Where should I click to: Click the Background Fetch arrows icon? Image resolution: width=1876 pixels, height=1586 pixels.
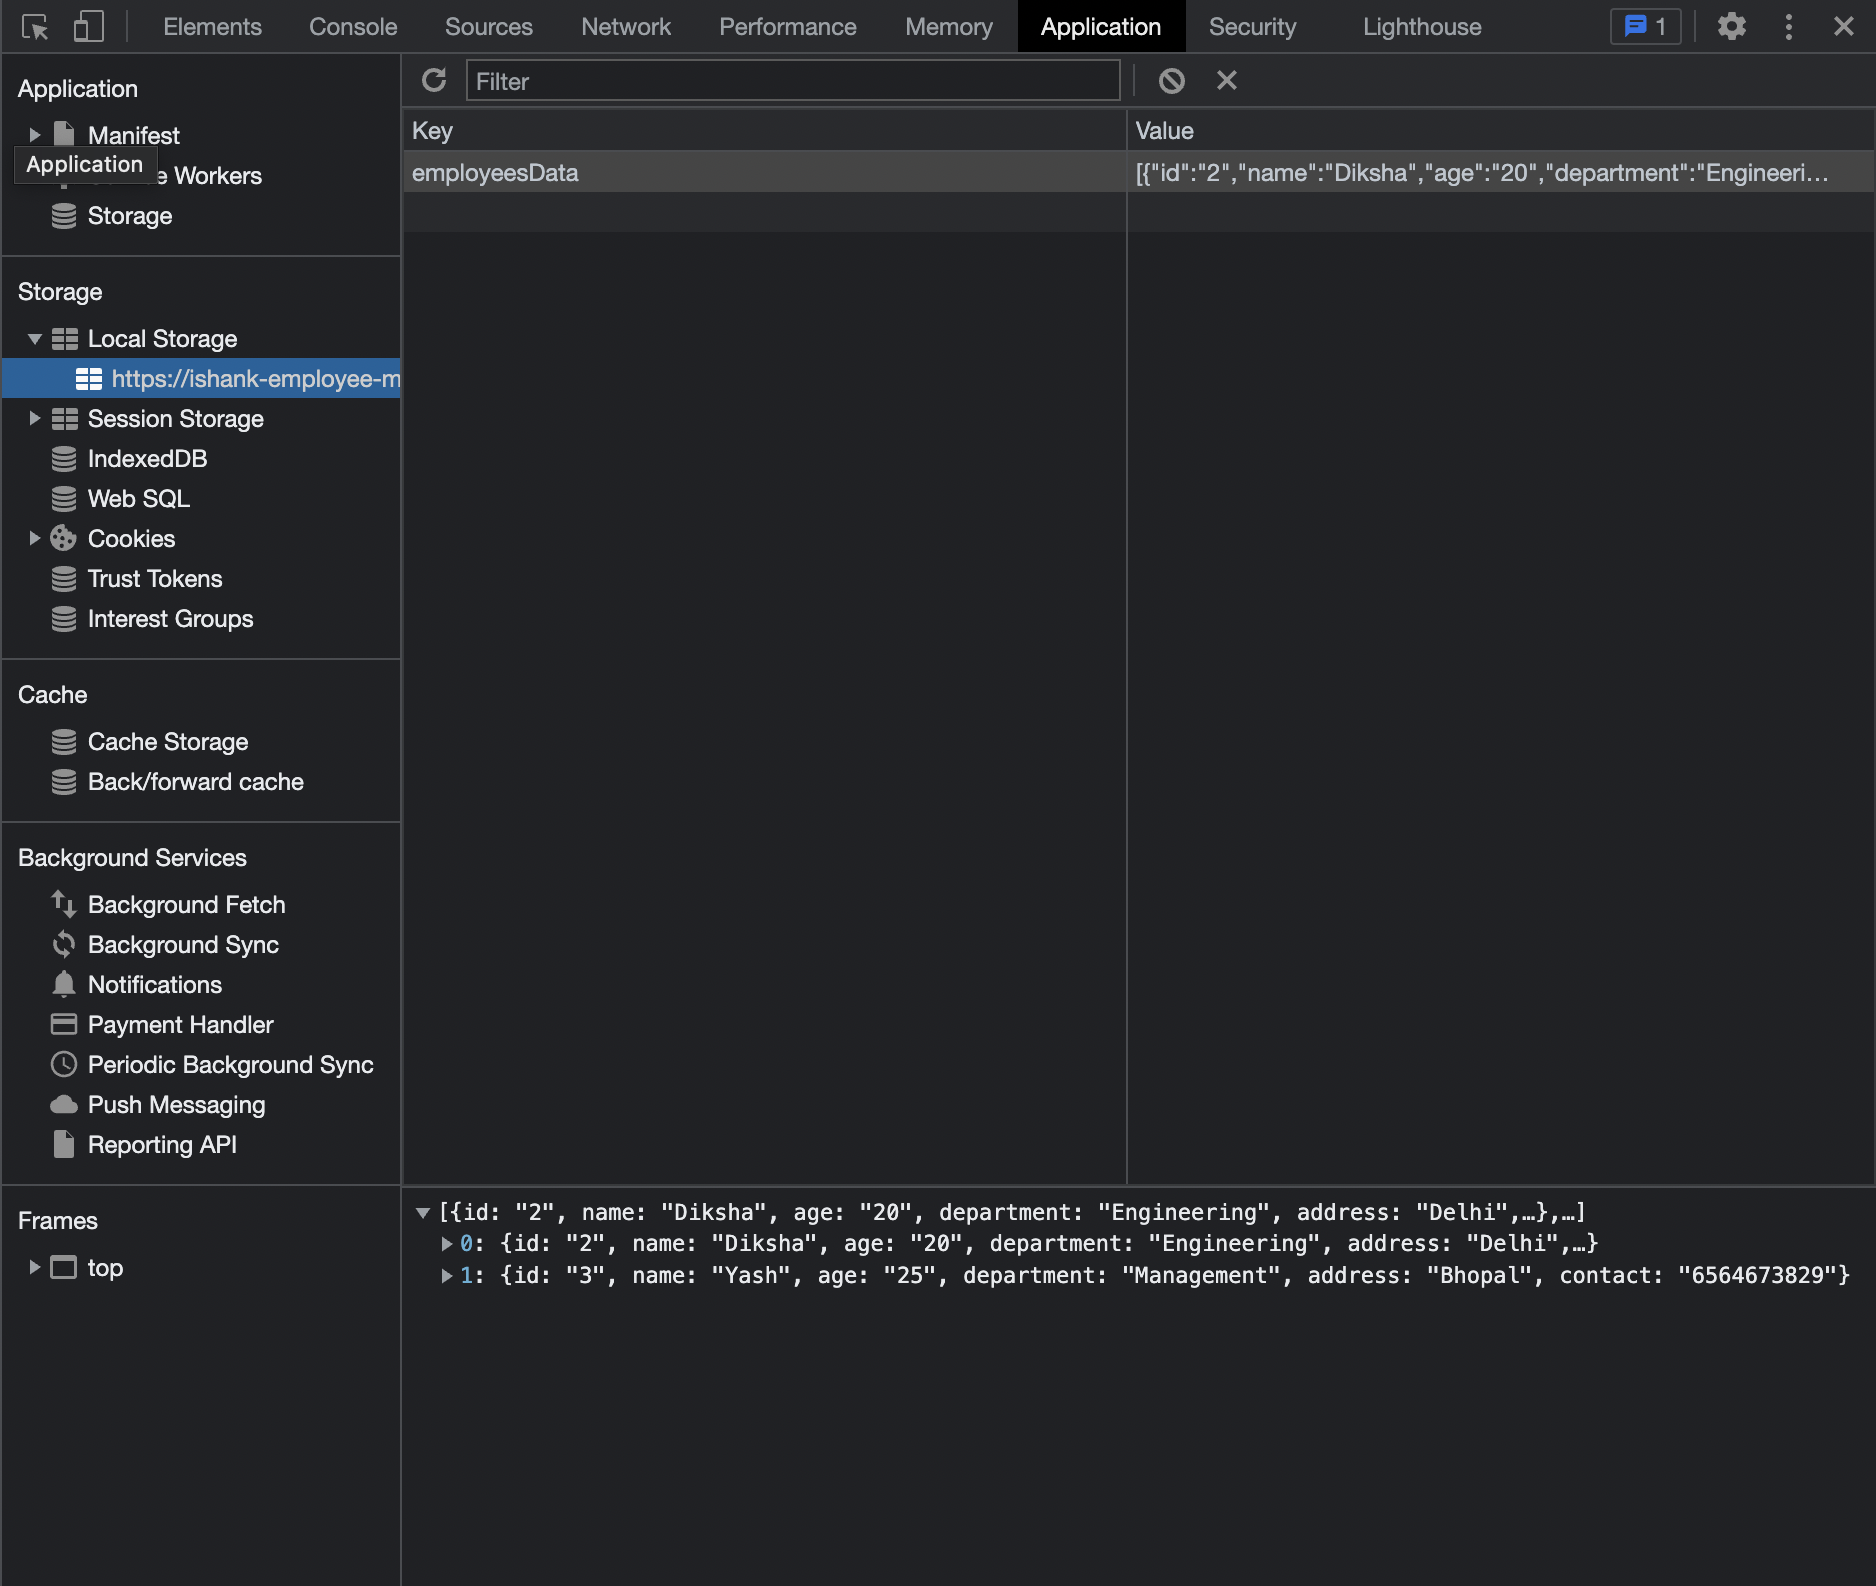pos(64,905)
